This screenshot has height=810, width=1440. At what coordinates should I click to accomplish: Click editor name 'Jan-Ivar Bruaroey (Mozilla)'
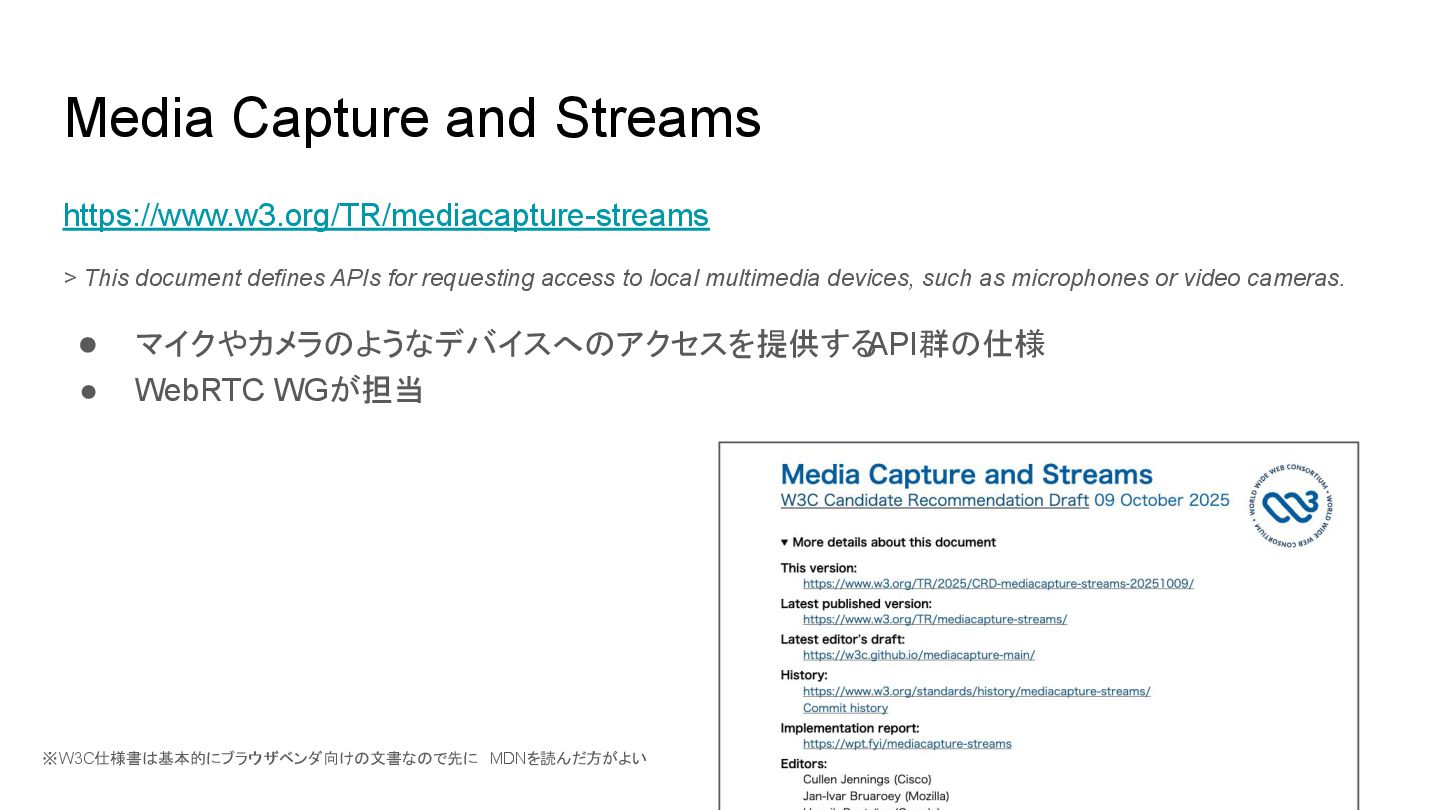[x=876, y=796]
